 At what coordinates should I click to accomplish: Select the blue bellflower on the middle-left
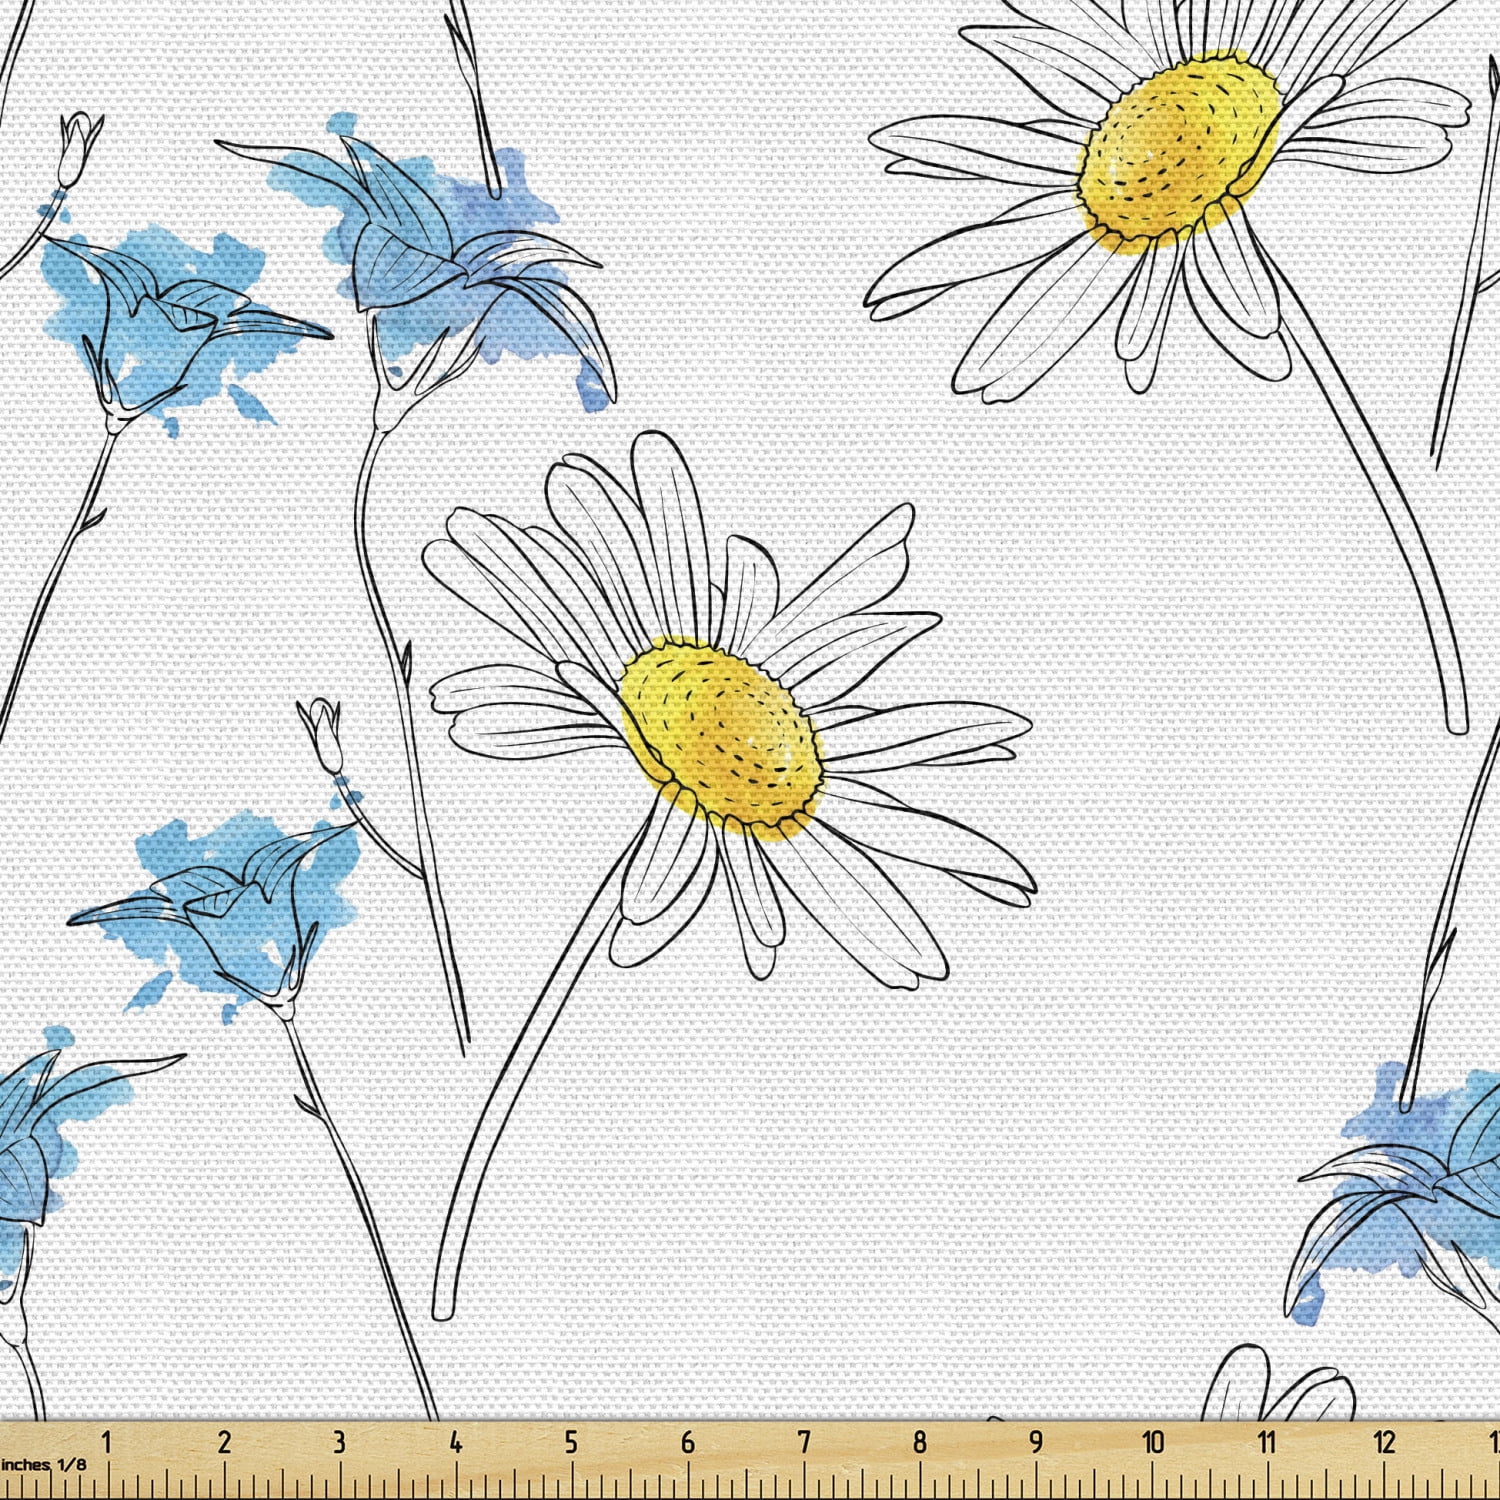pyautogui.click(x=230, y=900)
